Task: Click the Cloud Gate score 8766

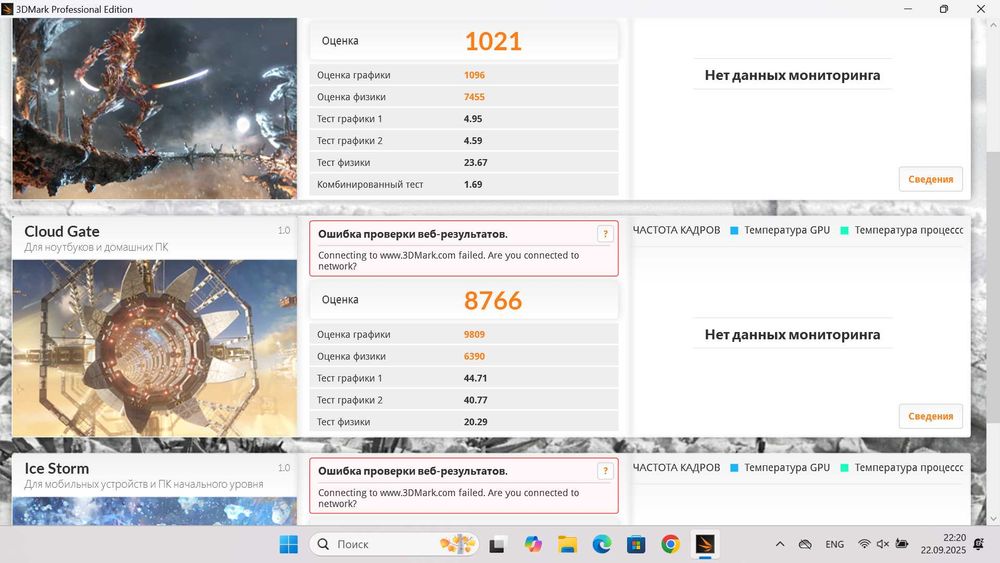Action: (x=493, y=300)
